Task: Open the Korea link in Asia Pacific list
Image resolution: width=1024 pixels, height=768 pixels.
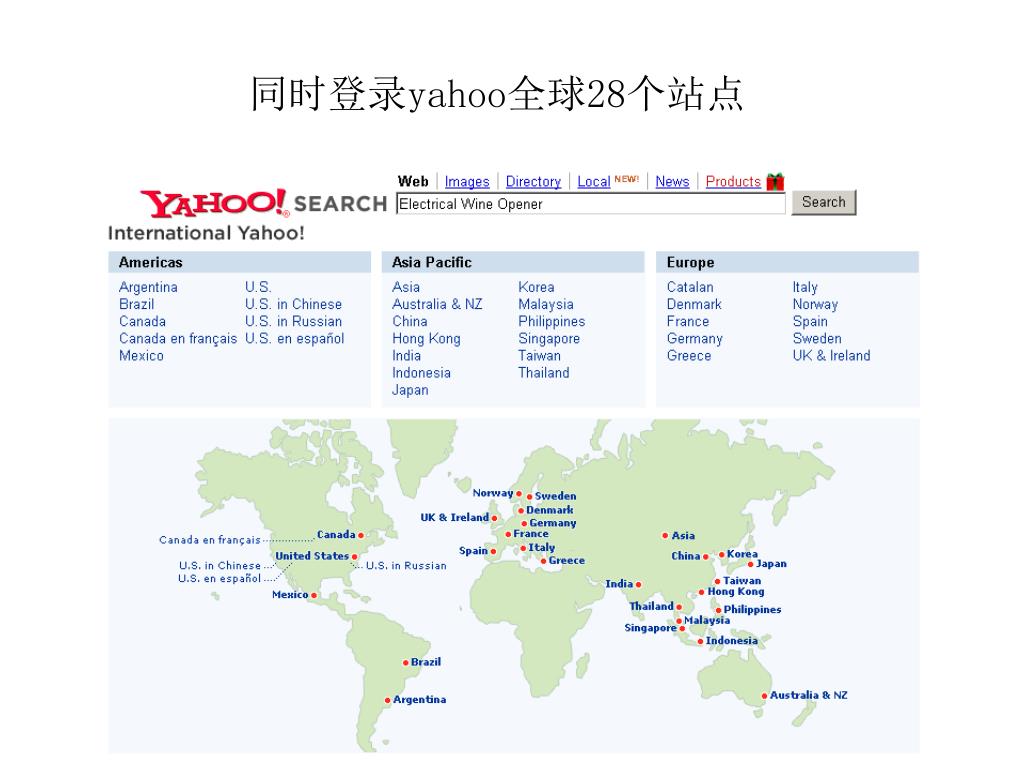Action: (536, 287)
